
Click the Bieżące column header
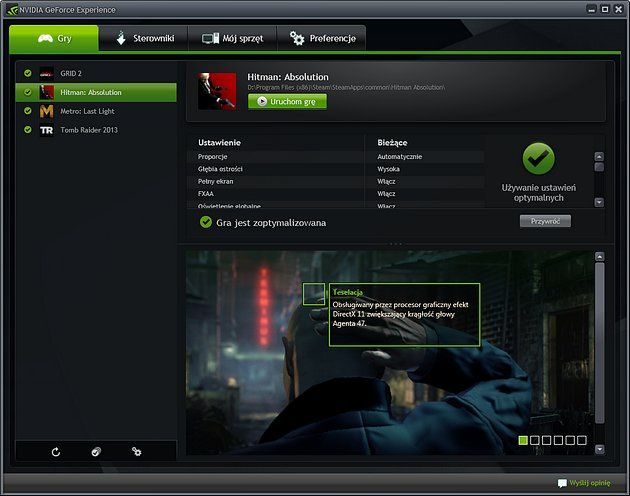(392, 143)
